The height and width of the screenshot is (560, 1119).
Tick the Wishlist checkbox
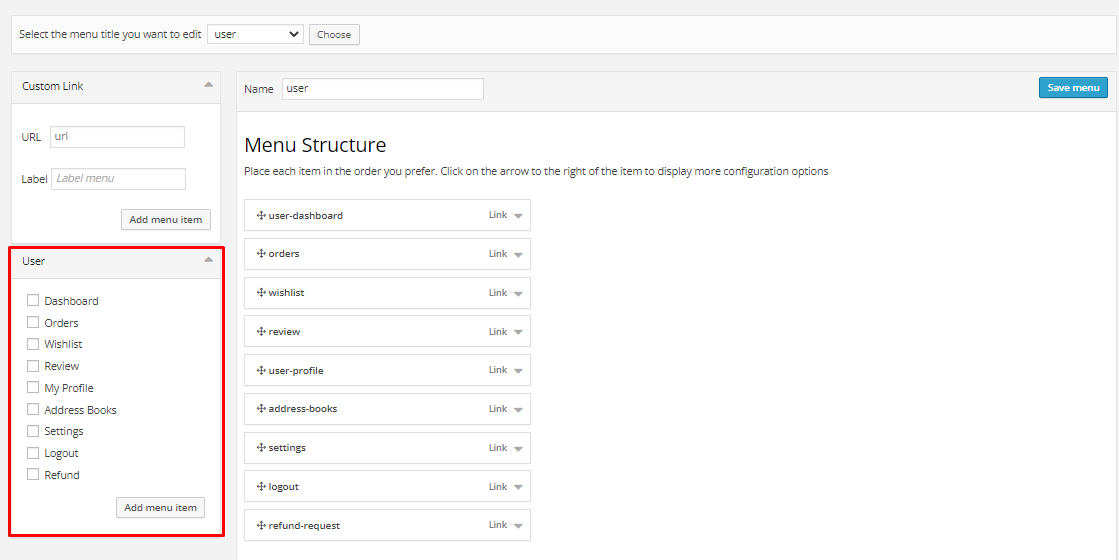(x=33, y=344)
